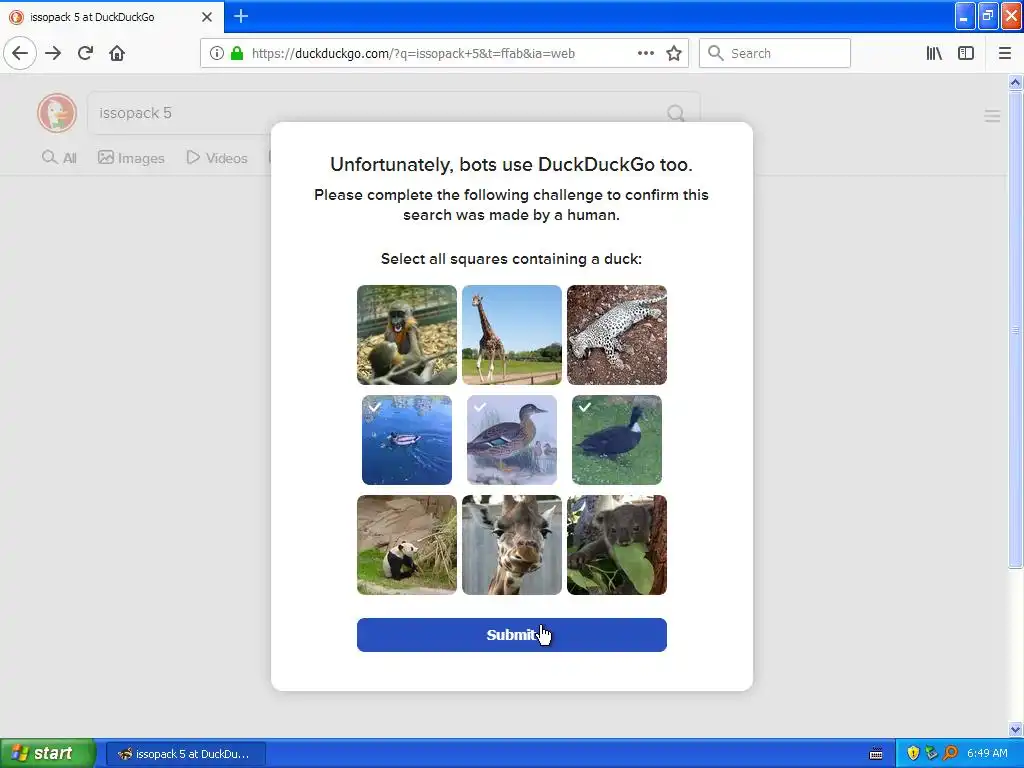The width and height of the screenshot is (1024, 768).
Task: Open the issopack 5 taskbar item
Action: (185, 754)
